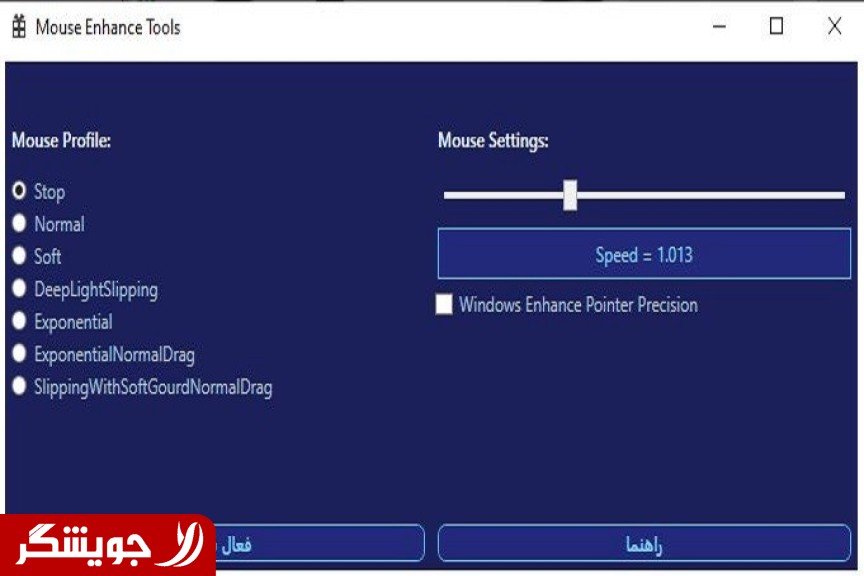Click the slider track right of the handle
This screenshot has height=576, width=864.
711,195
